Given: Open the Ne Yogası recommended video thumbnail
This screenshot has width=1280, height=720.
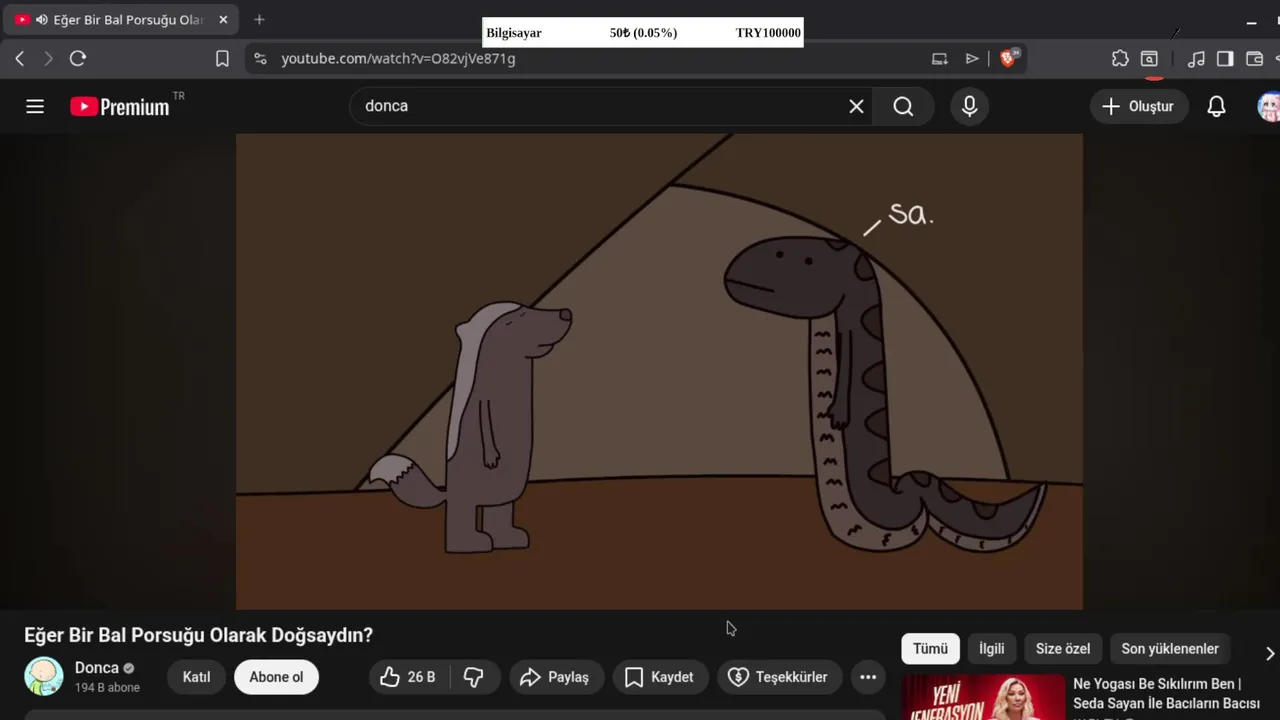Looking at the screenshot, I should pos(984,697).
